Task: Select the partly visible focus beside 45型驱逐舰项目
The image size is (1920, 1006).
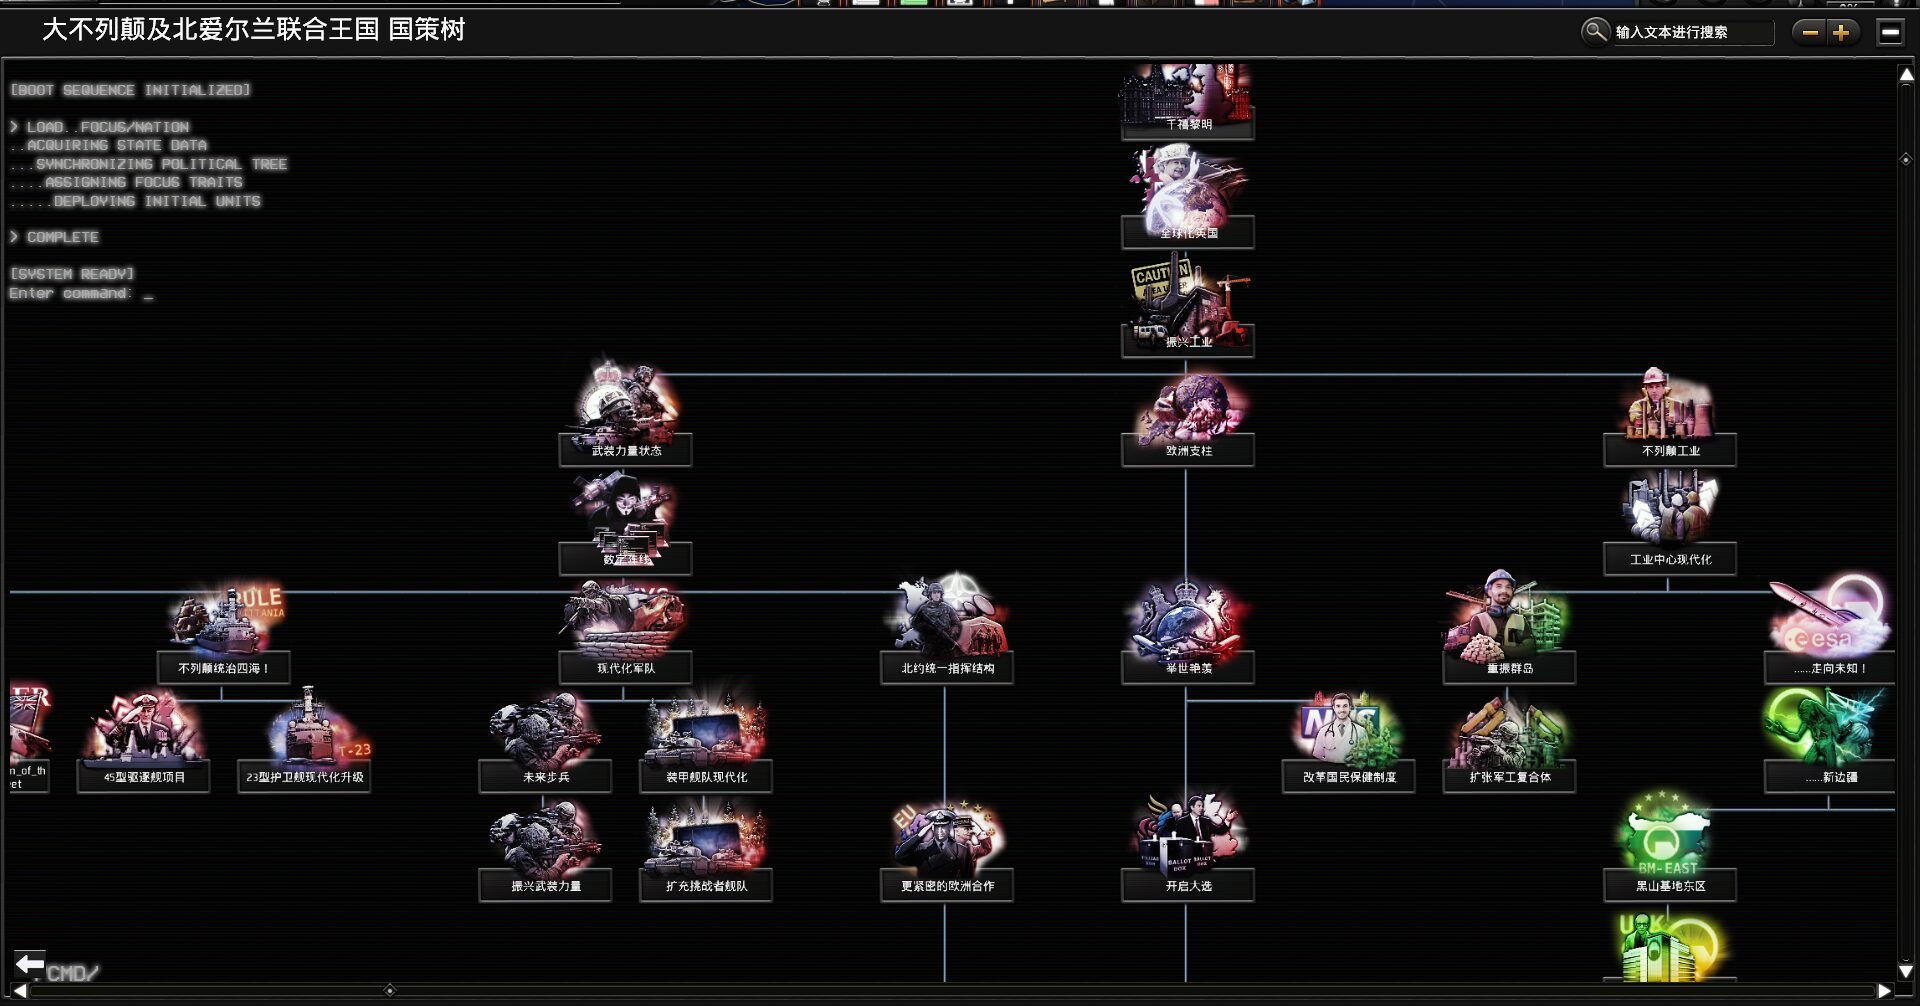Action: [29, 738]
